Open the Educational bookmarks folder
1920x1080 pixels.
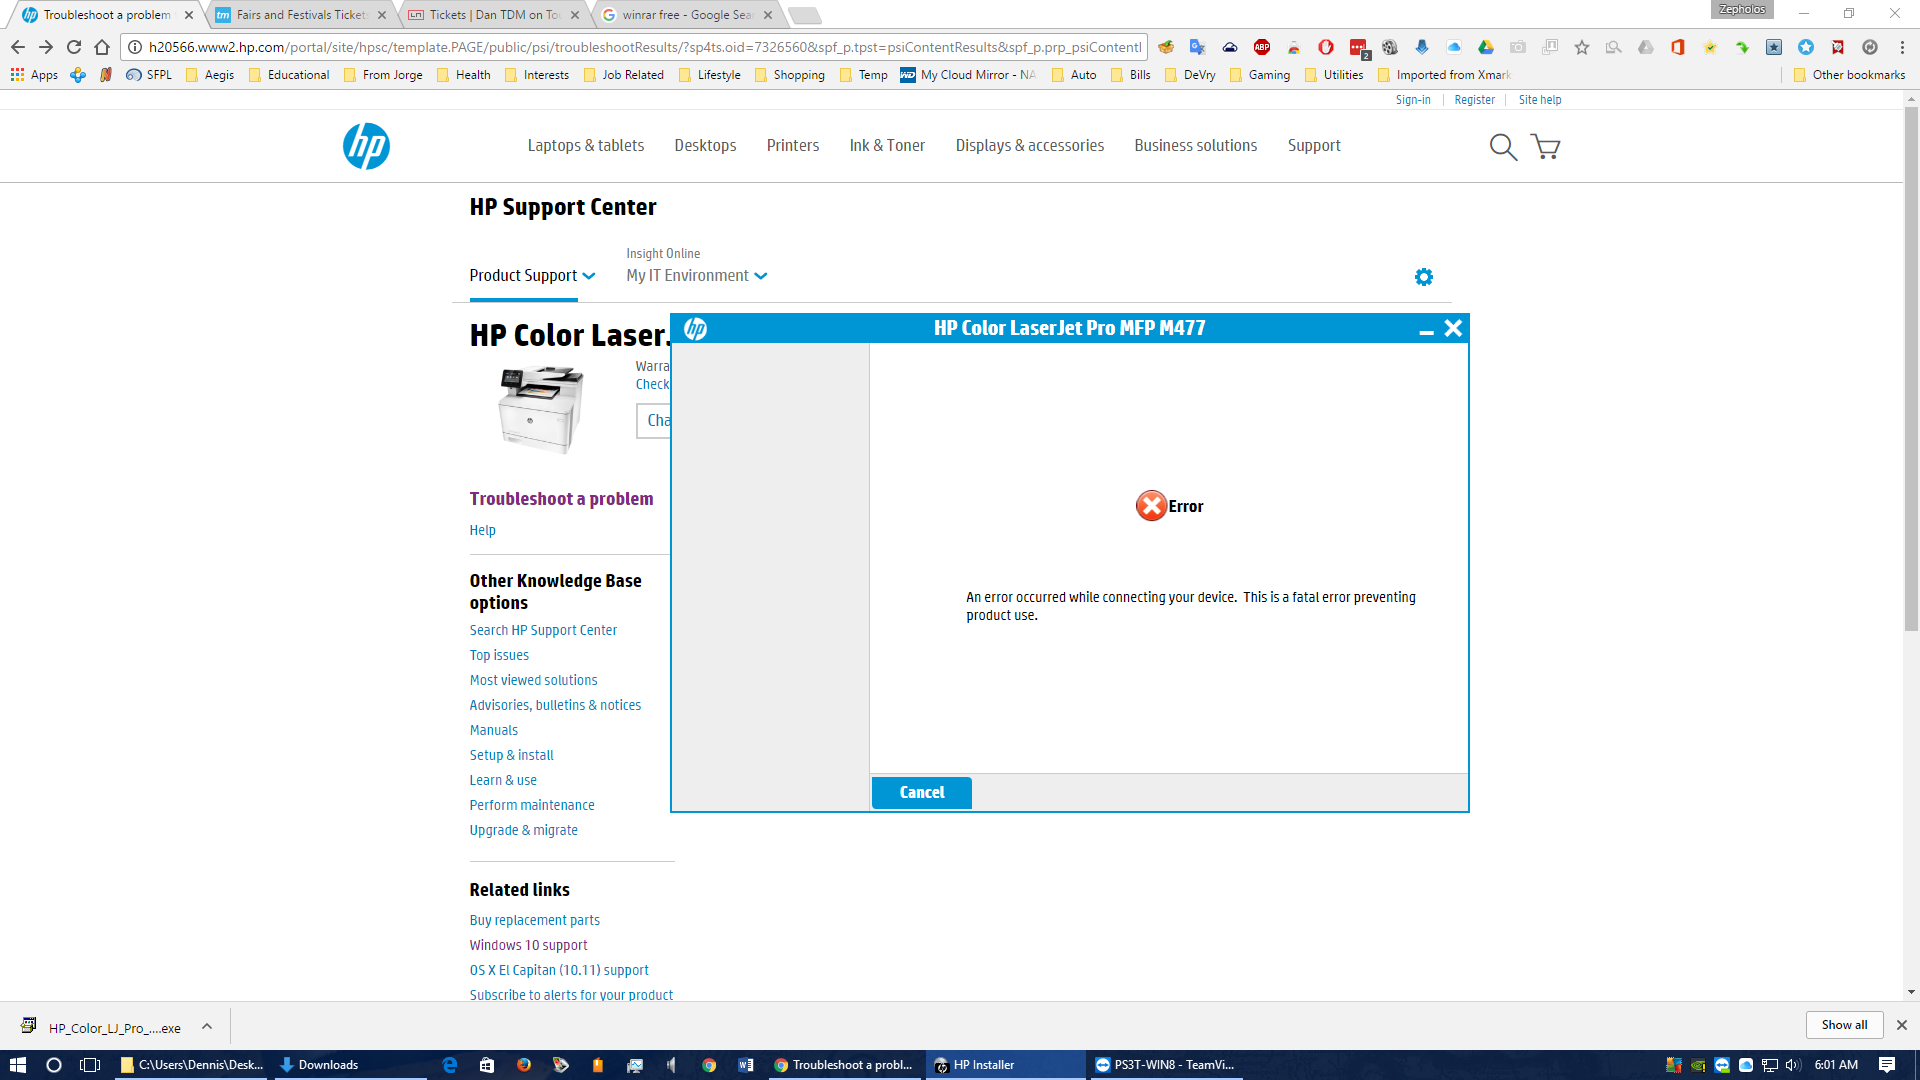(289, 75)
